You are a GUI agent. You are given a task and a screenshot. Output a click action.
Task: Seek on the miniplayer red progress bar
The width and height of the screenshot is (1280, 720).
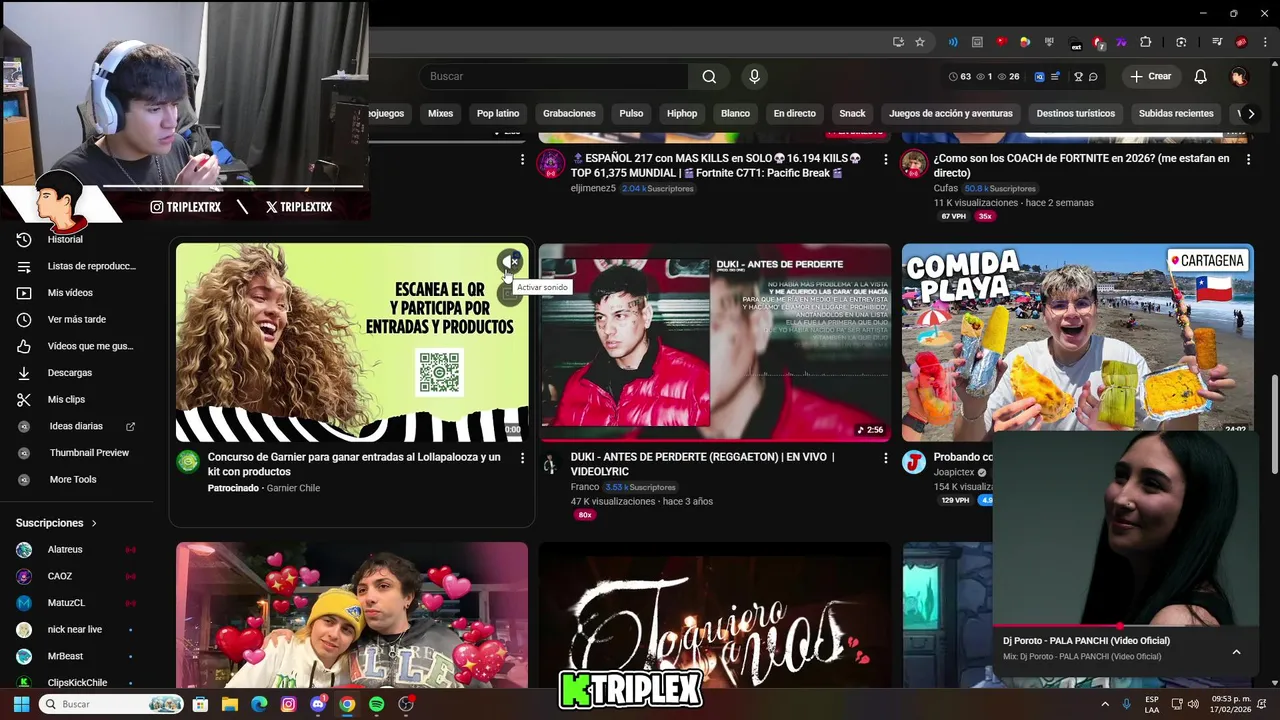[x=1126, y=626]
